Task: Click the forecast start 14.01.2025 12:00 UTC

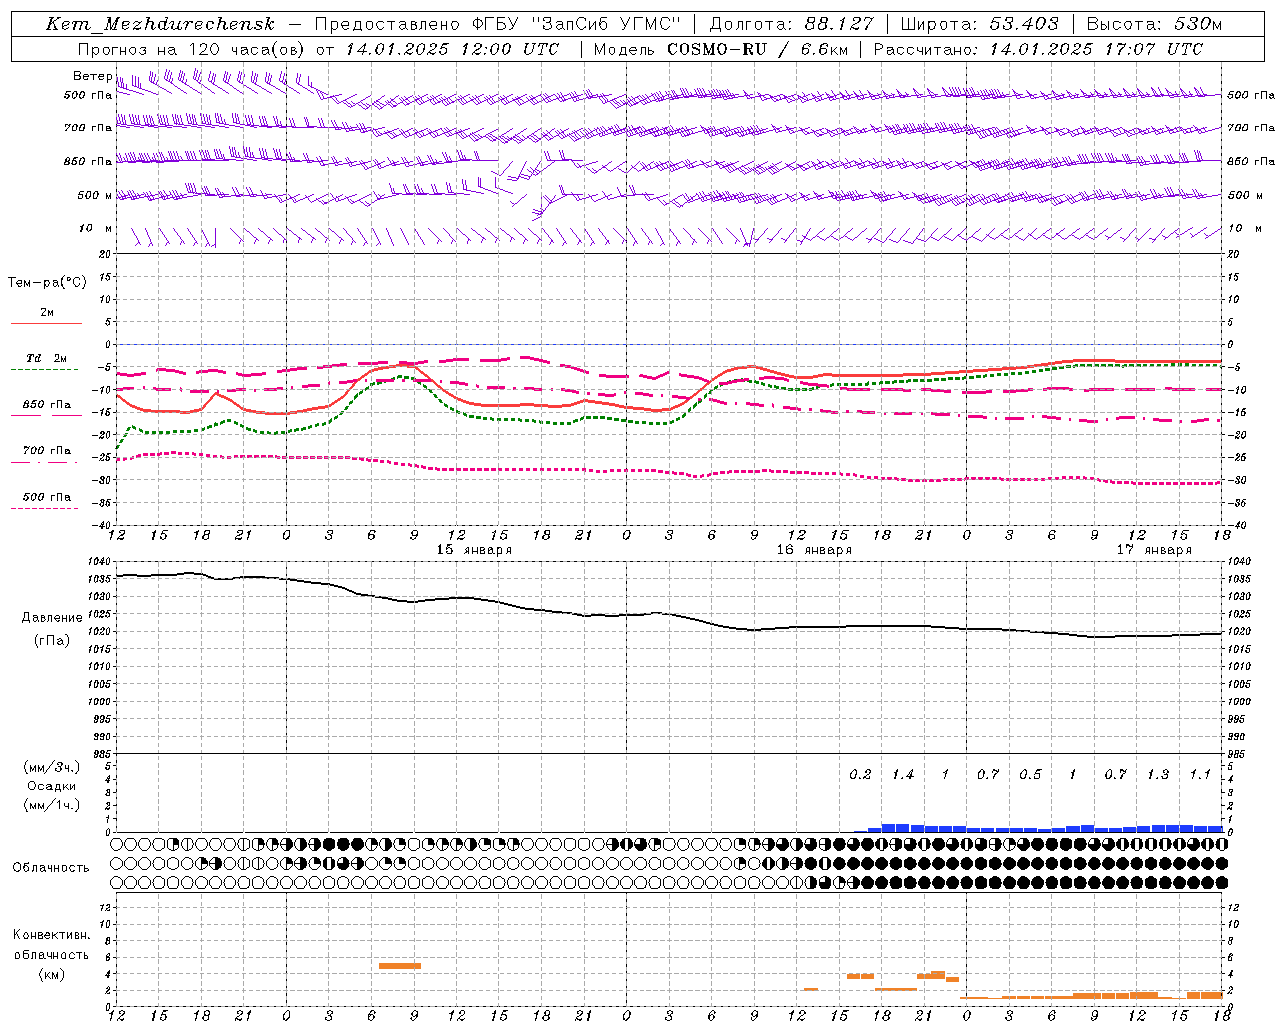Action: (452, 49)
